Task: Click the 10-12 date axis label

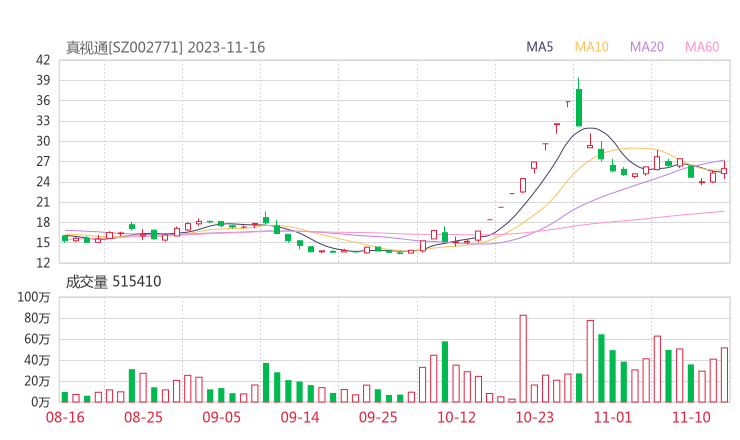Action: tap(456, 417)
